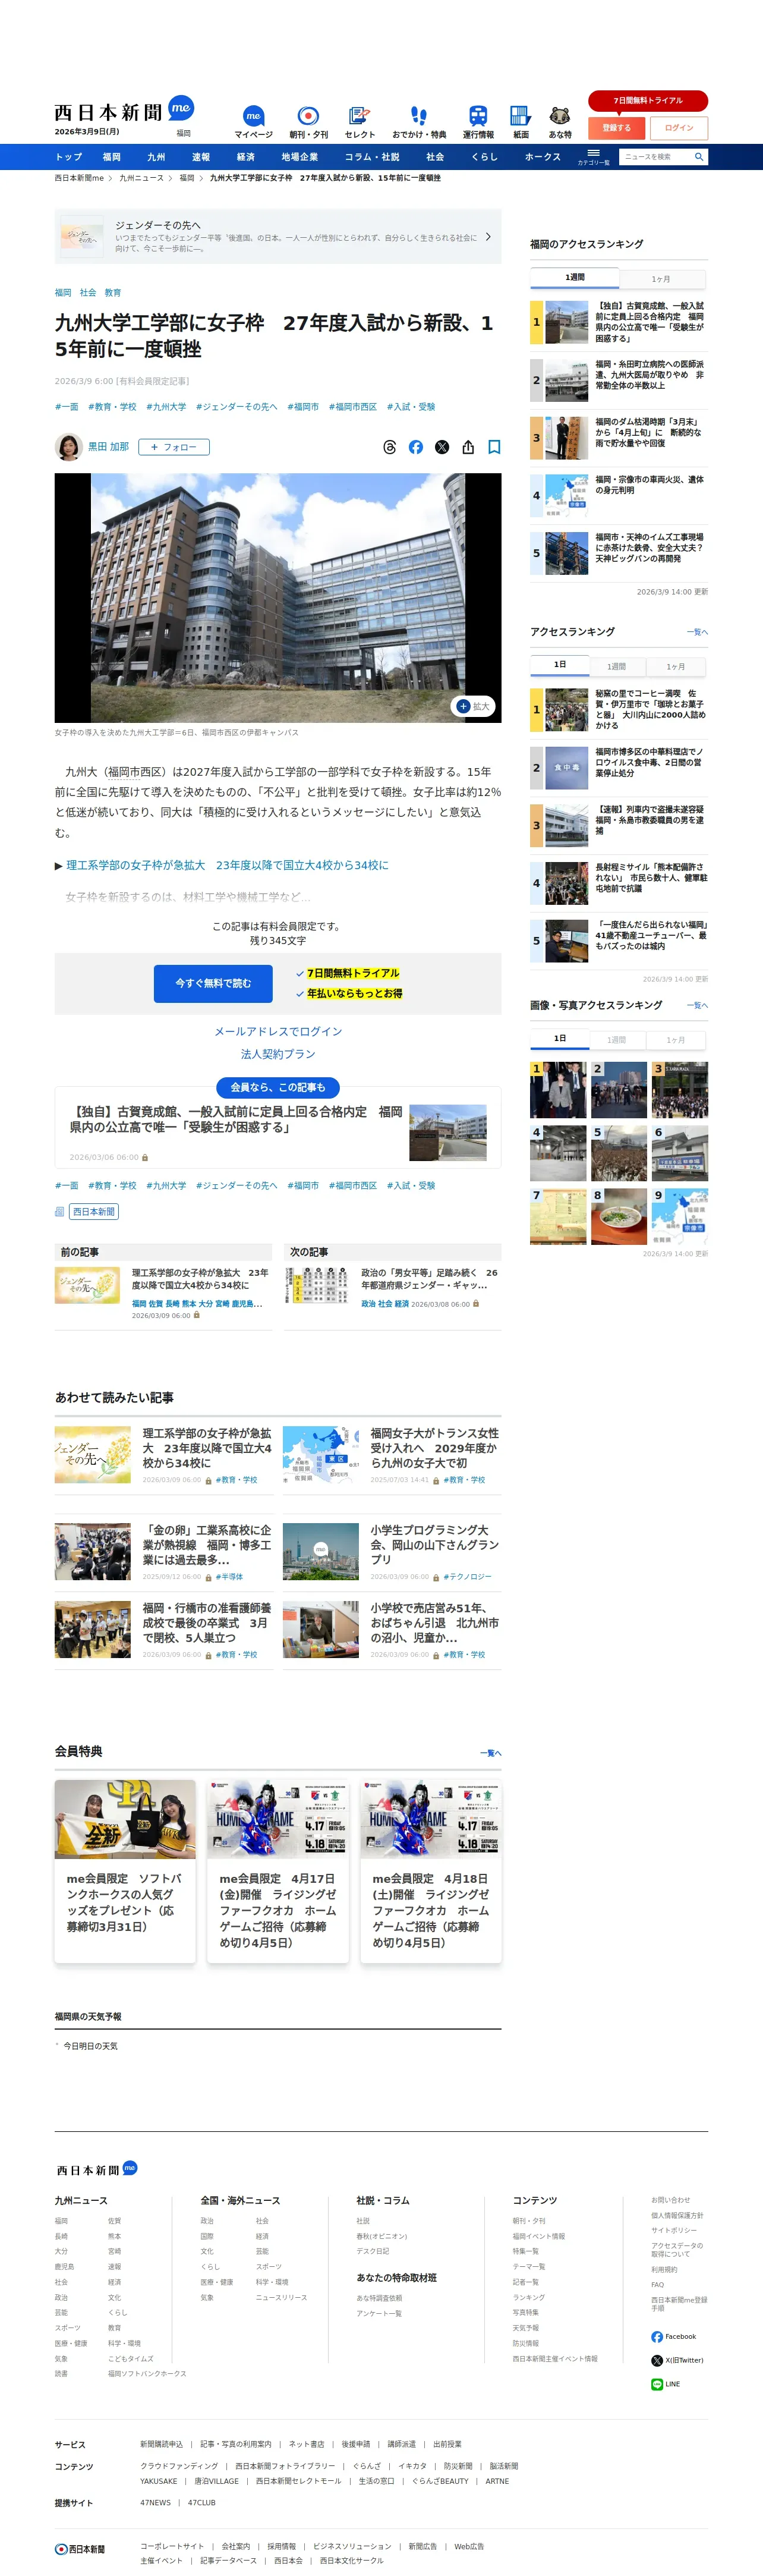This screenshot has width=763, height=2576.
Task: Select 1週間 tab in 福岡のアクセスランキング
Action: click(x=575, y=277)
